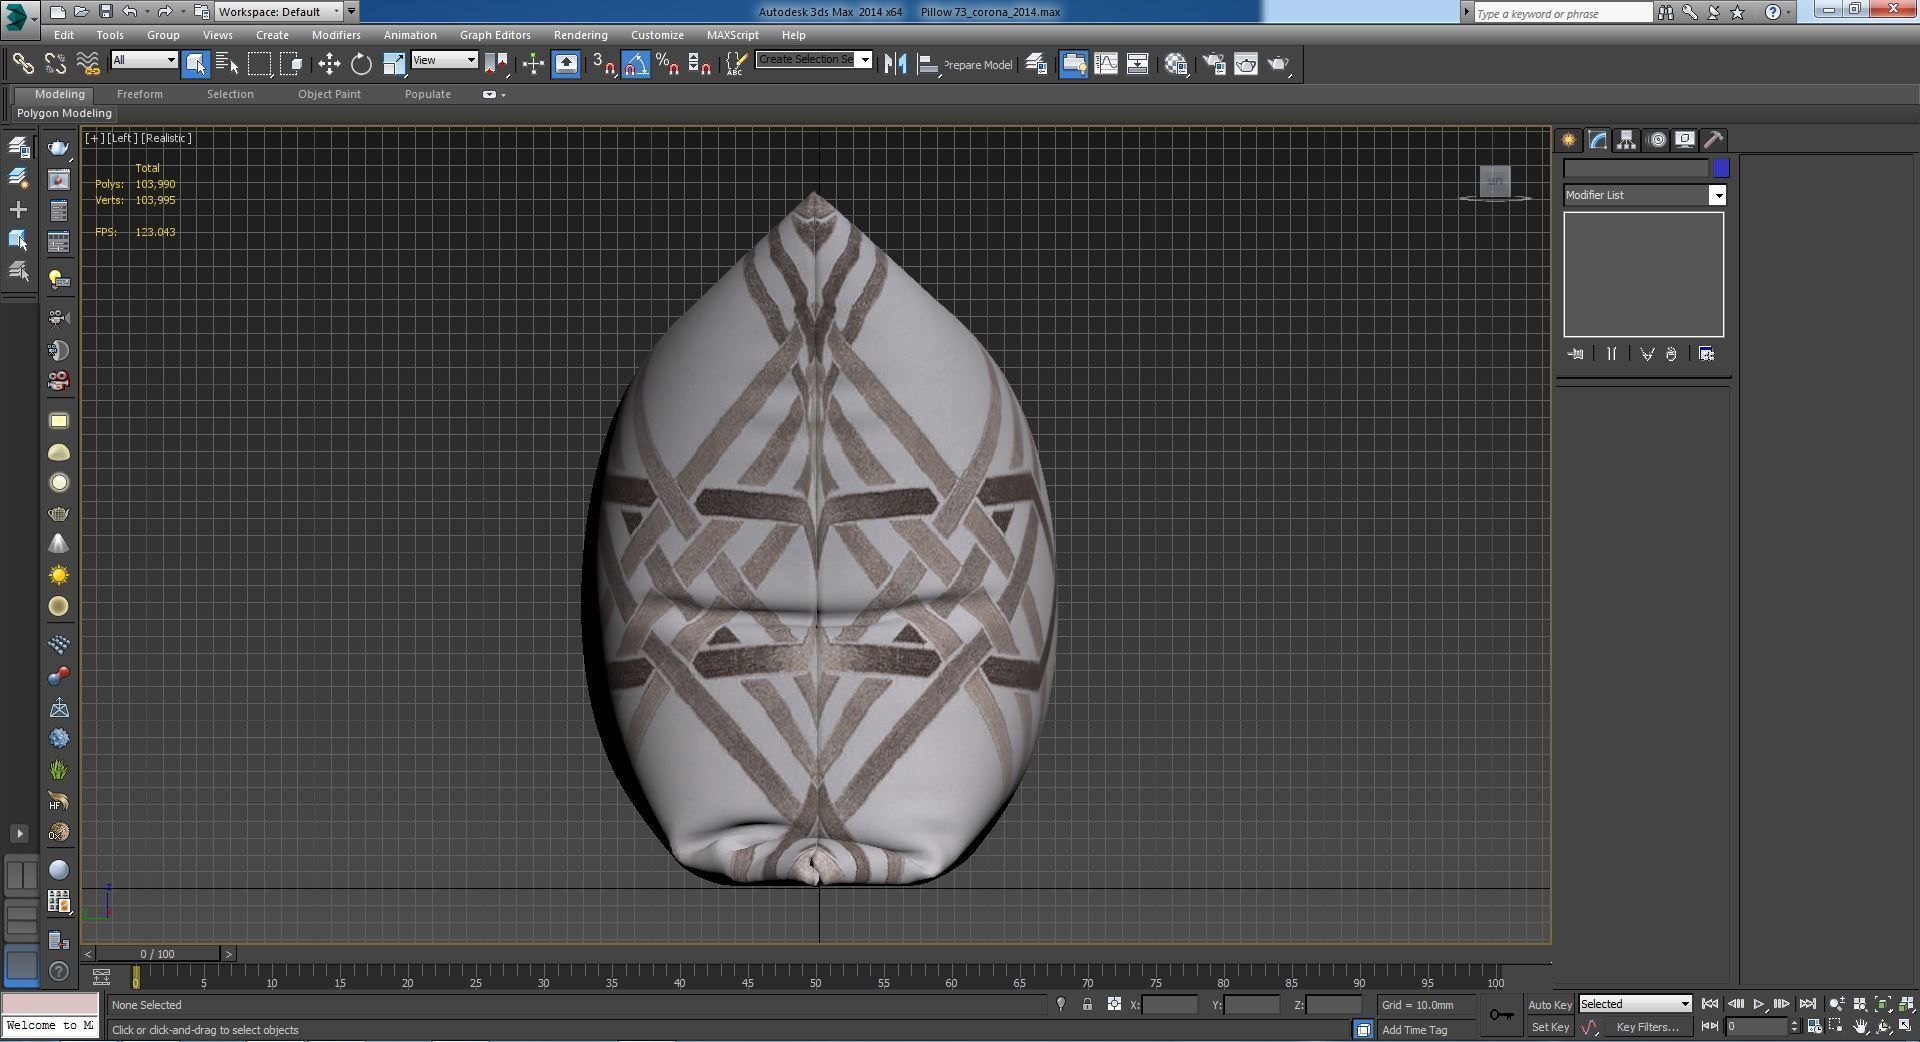The width and height of the screenshot is (1920, 1042).
Task: Activate the Select Object tool
Action: [195, 64]
